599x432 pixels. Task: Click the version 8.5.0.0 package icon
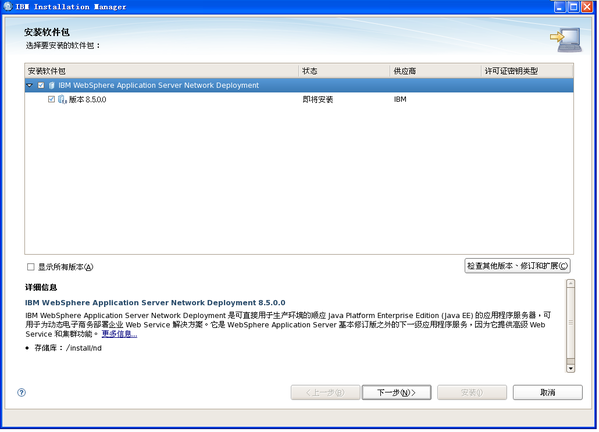[62, 100]
